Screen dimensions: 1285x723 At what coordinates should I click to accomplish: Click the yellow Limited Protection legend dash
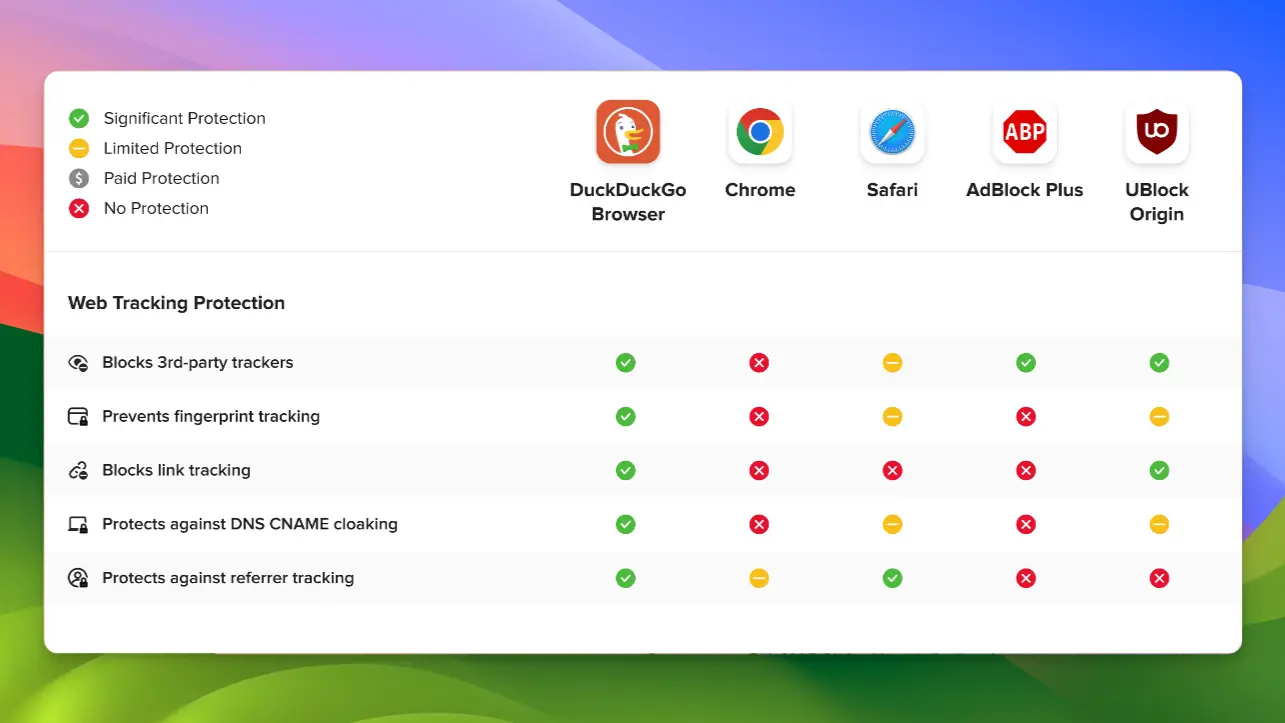(79, 148)
